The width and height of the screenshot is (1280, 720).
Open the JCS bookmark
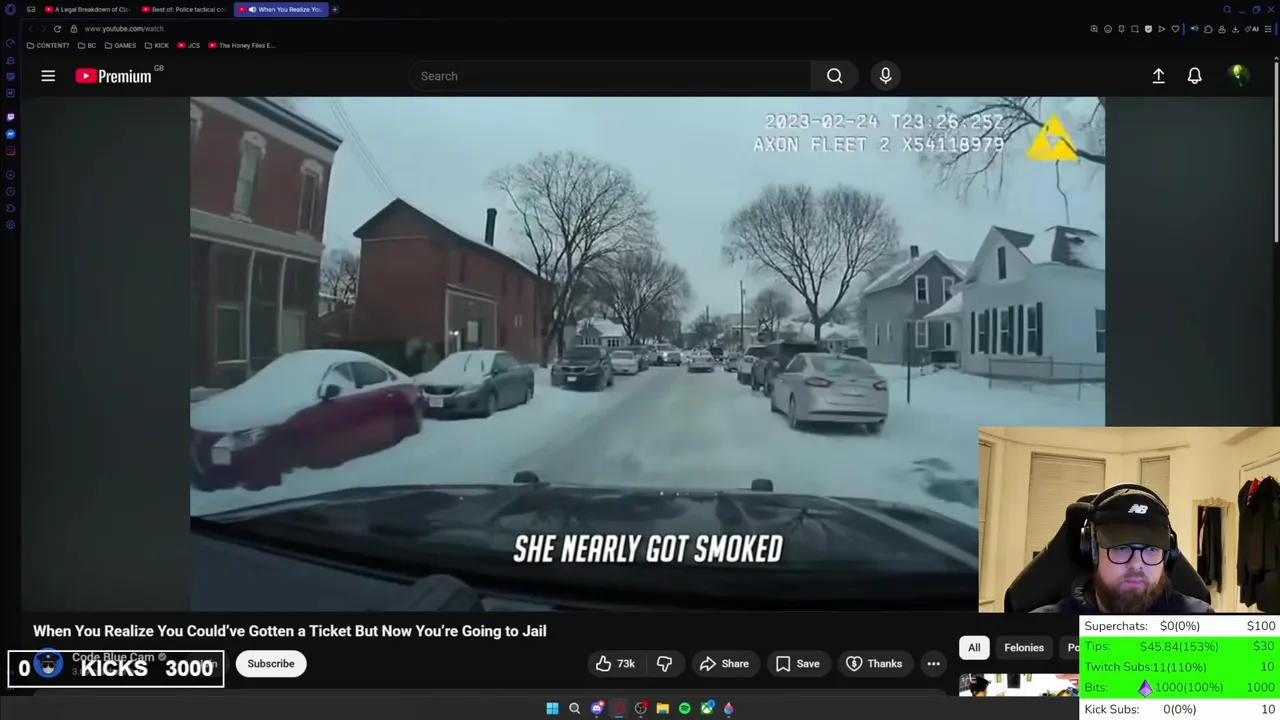coord(189,45)
